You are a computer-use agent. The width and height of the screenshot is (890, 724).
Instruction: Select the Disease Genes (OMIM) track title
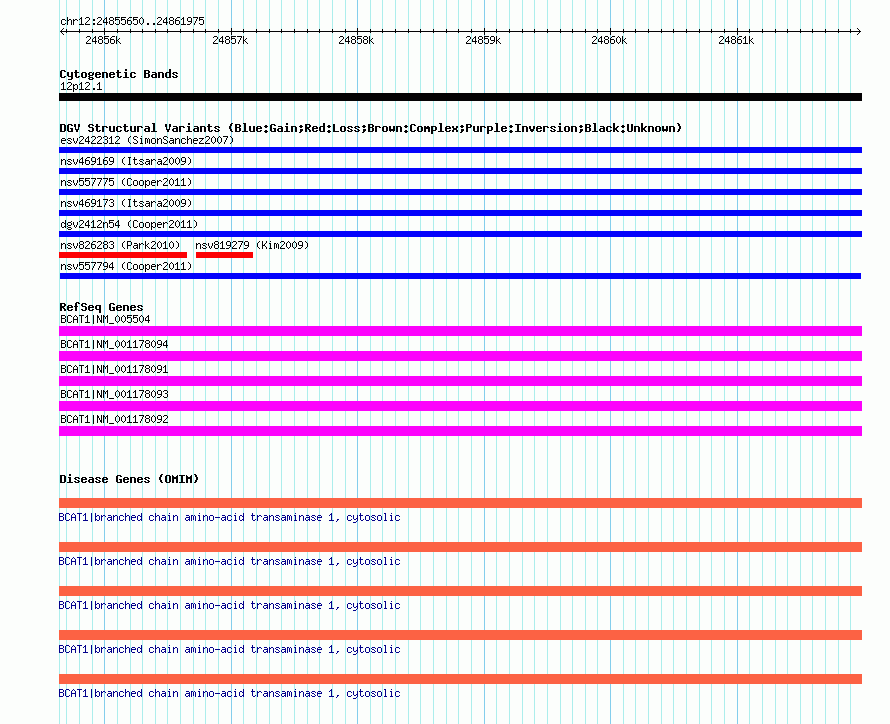(129, 479)
